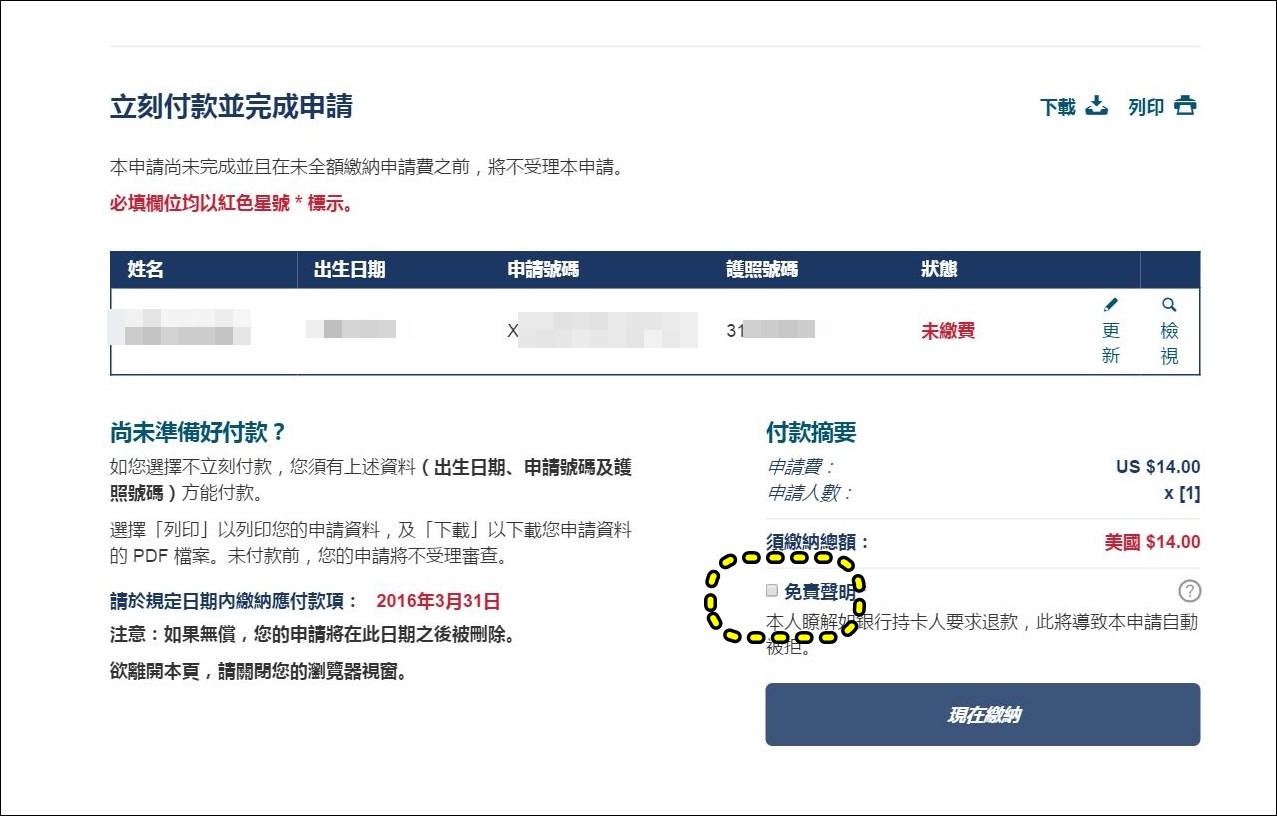Click the 檢視 view link text
Viewport: 1277px width, 816px height.
(1170, 343)
